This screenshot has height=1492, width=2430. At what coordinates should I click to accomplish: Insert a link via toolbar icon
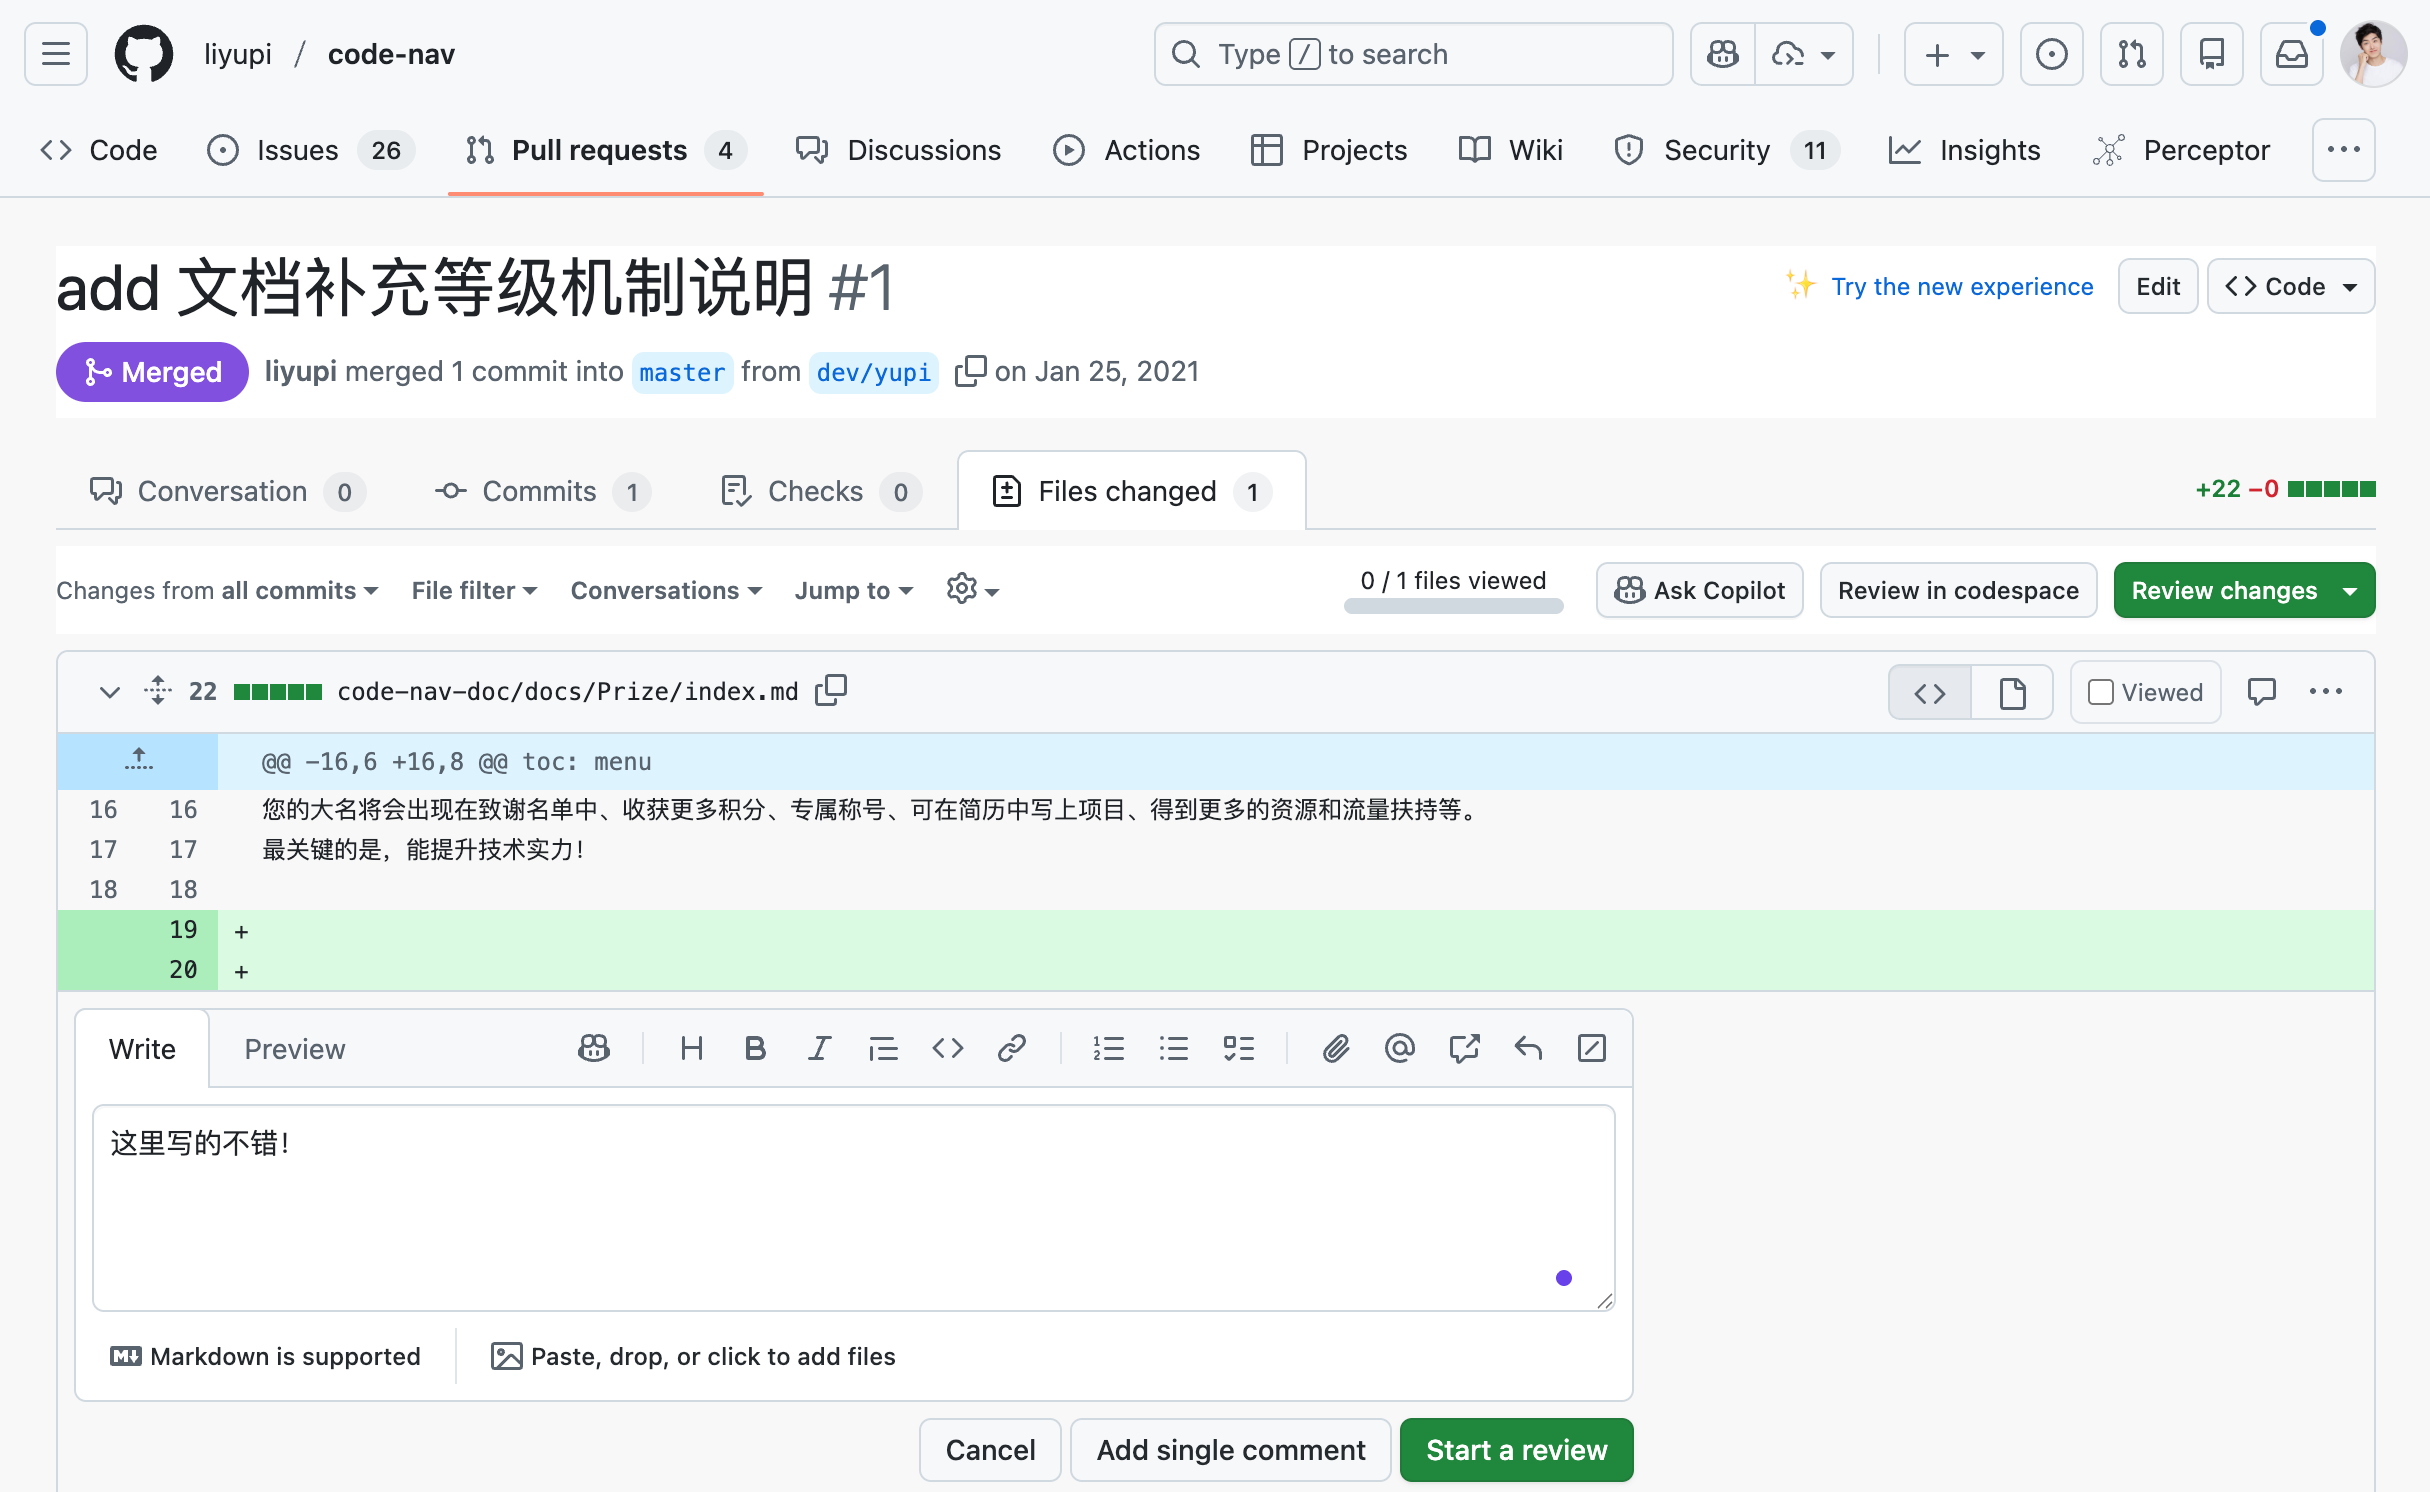pos(1011,1048)
